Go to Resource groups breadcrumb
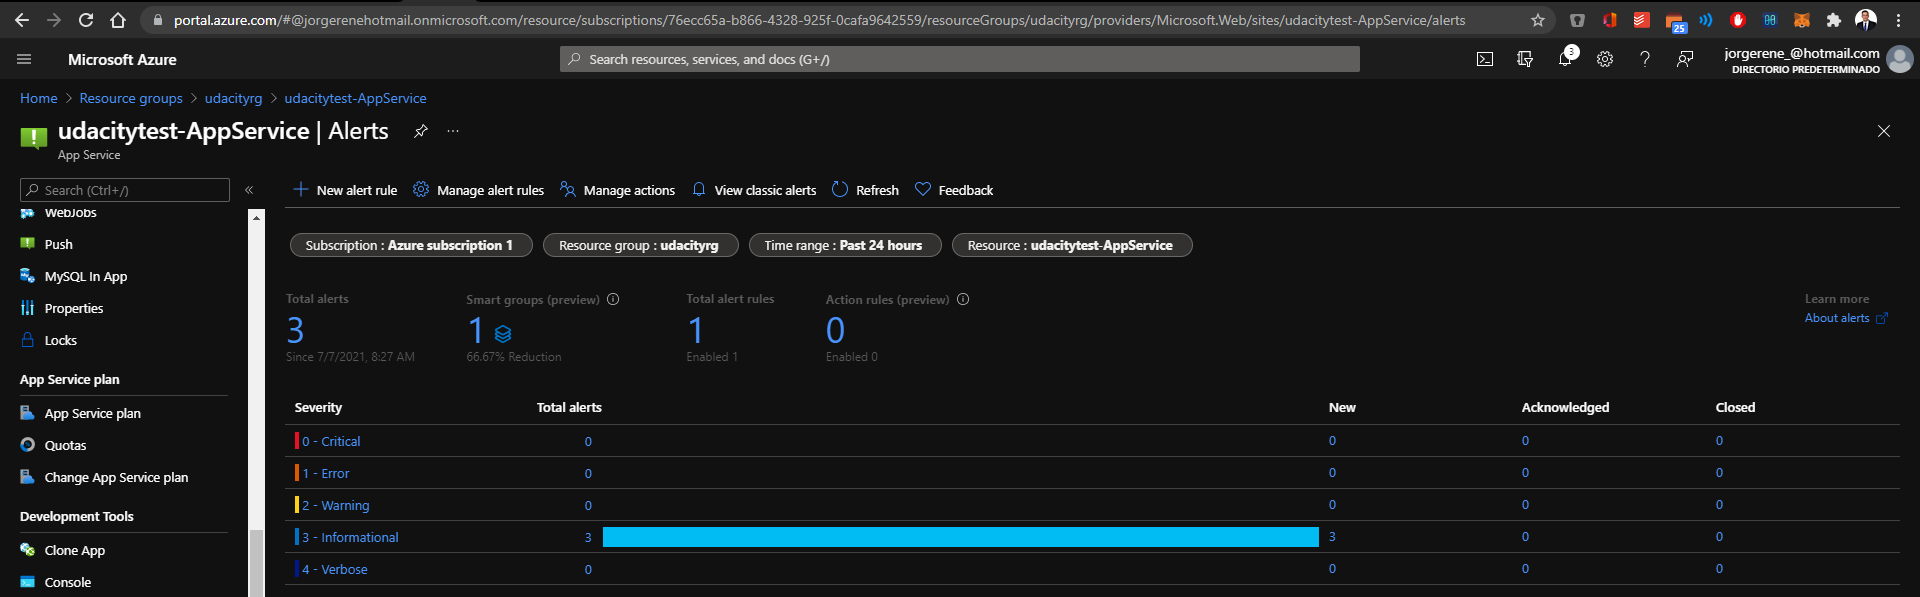The height and width of the screenshot is (597, 1920). [131, 98]
